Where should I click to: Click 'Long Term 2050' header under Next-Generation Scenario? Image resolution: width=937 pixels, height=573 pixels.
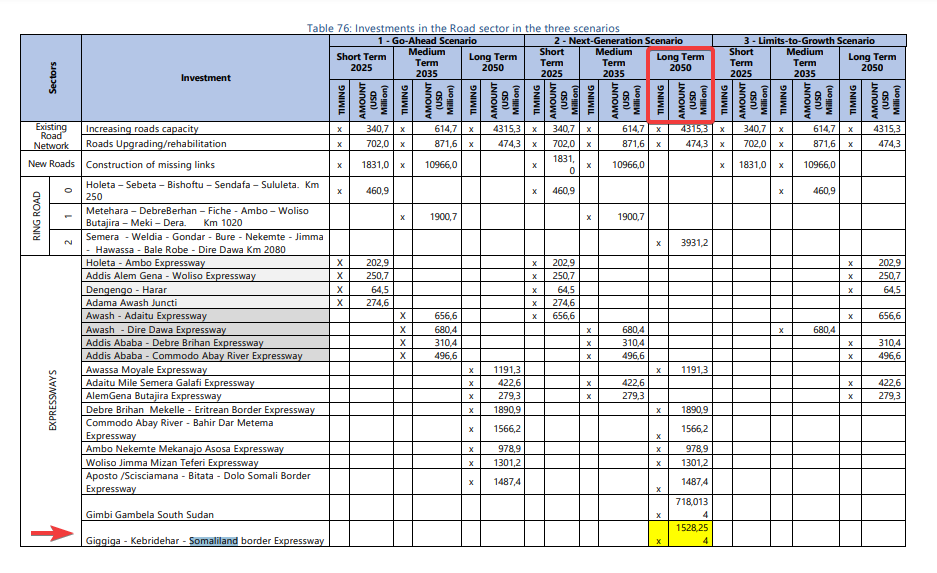tap(681, 62)
